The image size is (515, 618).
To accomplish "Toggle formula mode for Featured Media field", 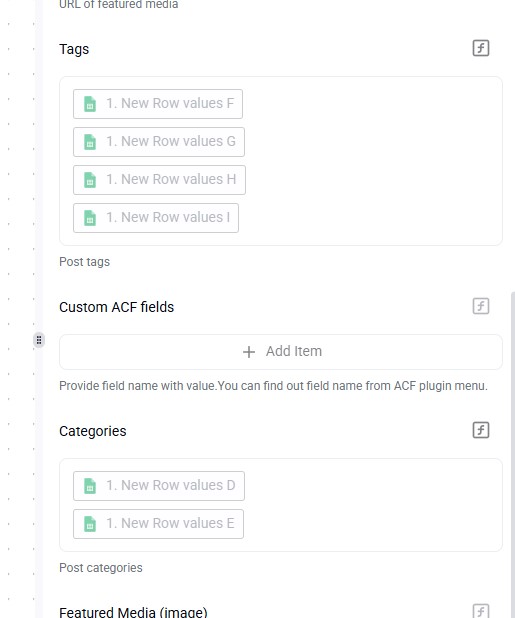I will click(481, 611).
